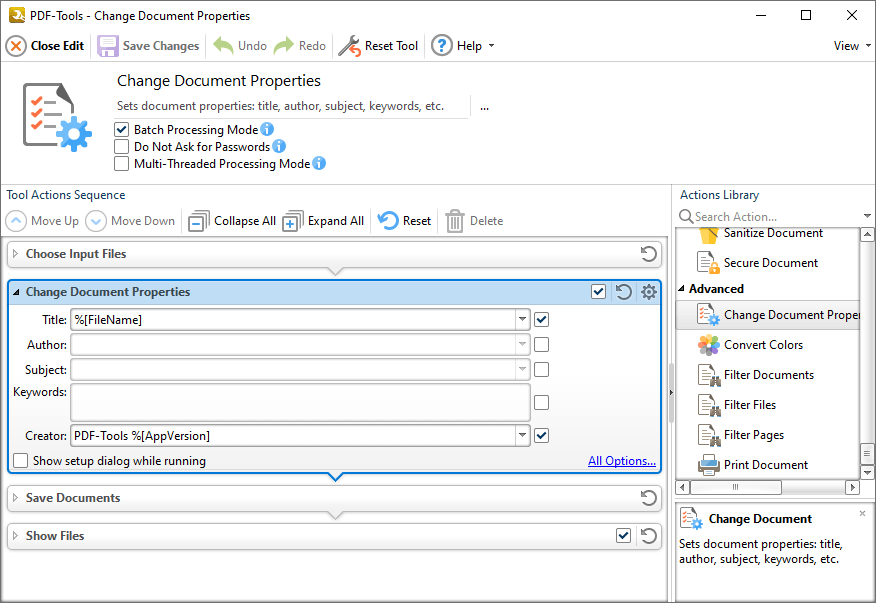Select the Convert Colors action
The image size is (876, 603).
[x=761, y=344]
